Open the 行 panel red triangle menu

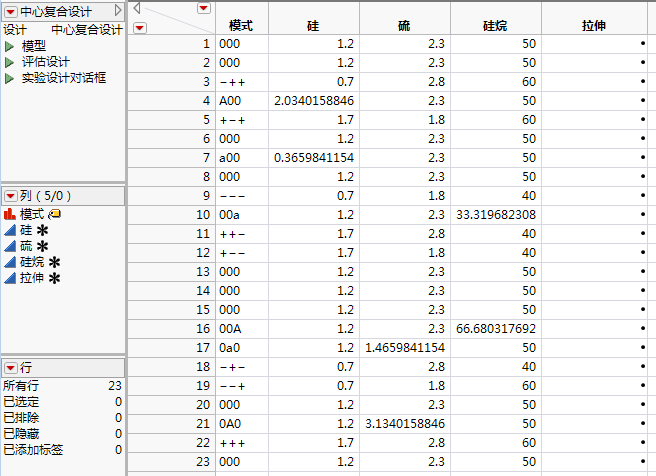10,368
